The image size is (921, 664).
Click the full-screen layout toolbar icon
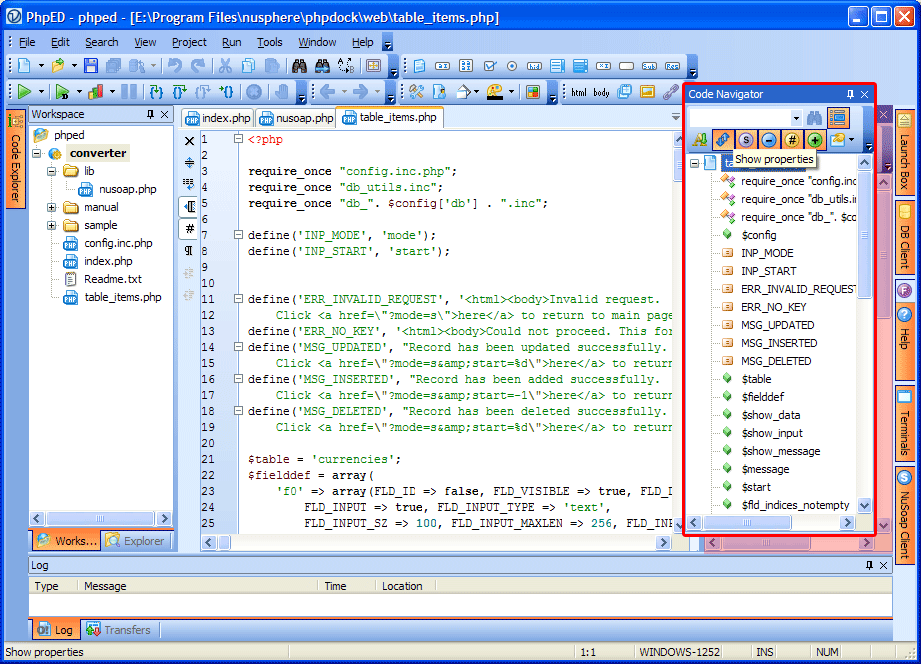373,66
